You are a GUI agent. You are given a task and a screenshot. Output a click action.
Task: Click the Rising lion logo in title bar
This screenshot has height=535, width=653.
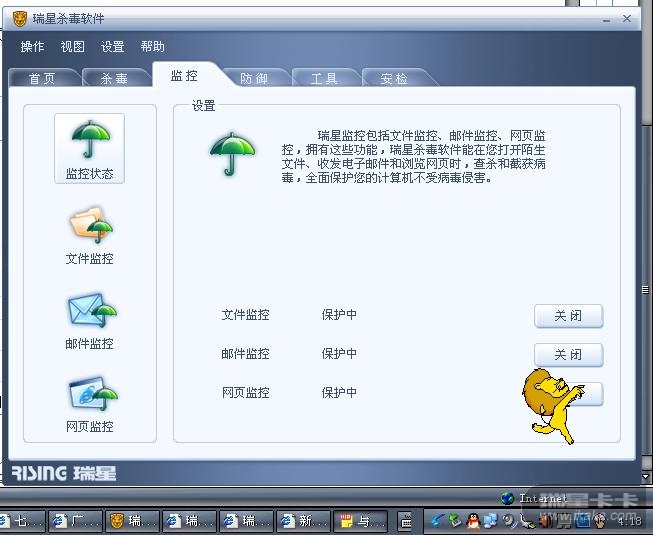click(x=20, y=18)
